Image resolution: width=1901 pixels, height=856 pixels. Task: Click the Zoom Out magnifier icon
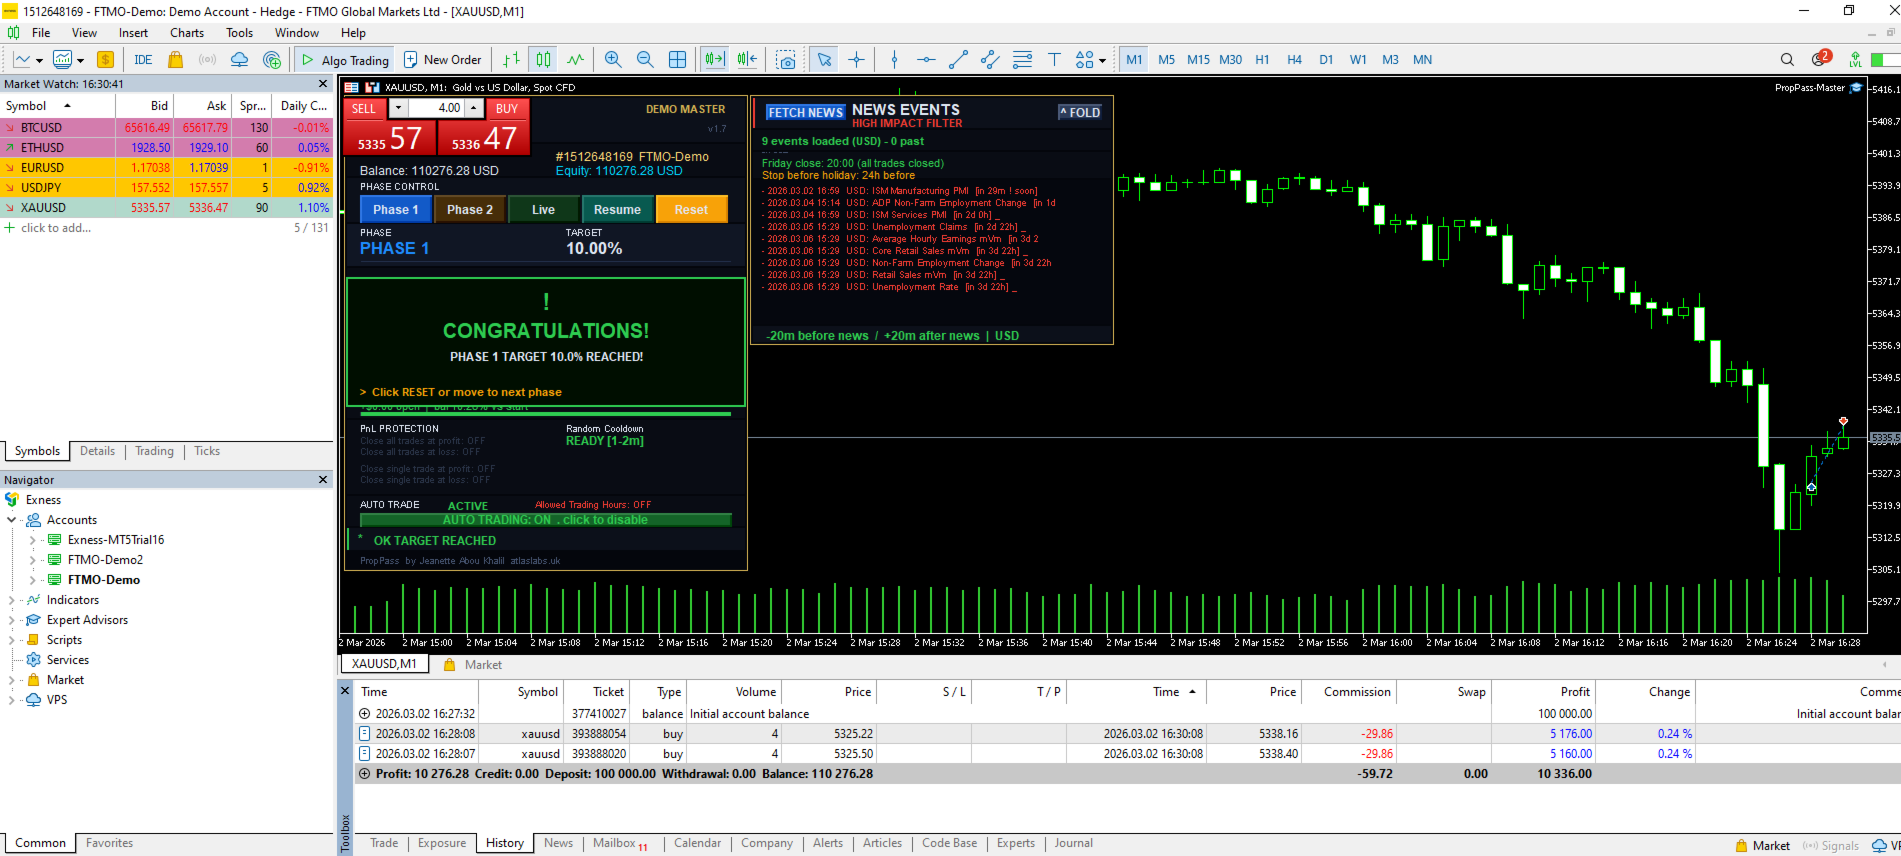[645, 60]
